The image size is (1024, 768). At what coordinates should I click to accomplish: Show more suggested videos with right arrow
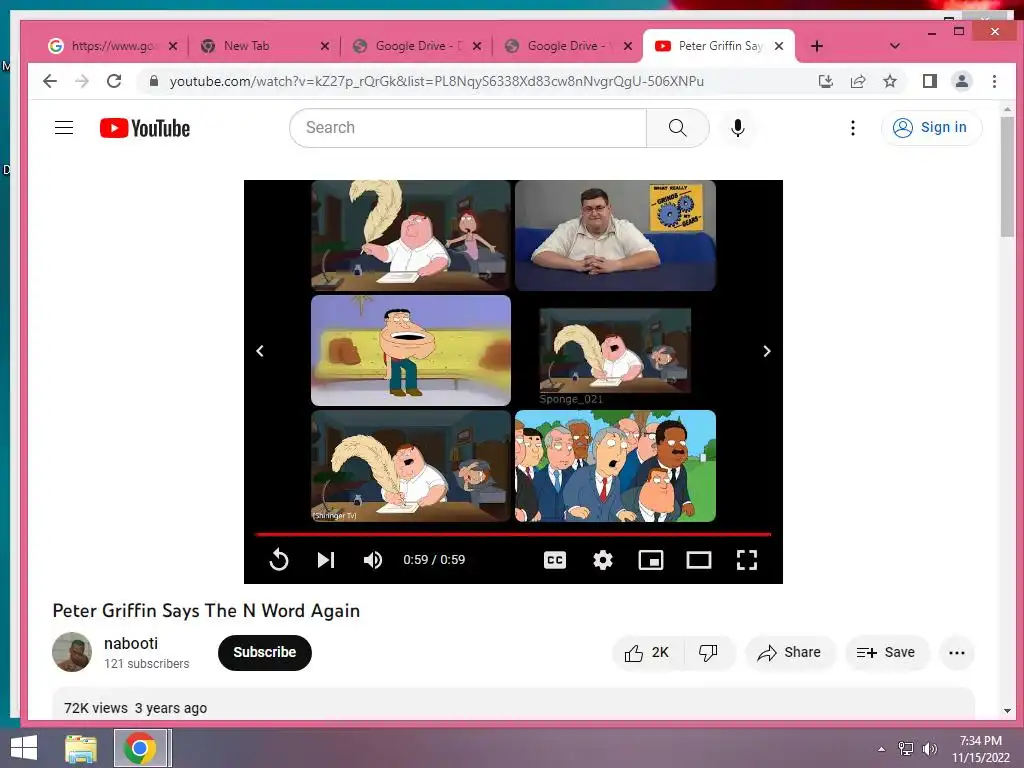pos(767,351)
